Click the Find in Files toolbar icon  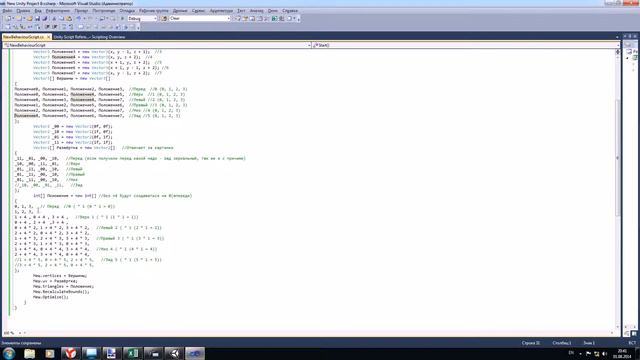point(164,18)
